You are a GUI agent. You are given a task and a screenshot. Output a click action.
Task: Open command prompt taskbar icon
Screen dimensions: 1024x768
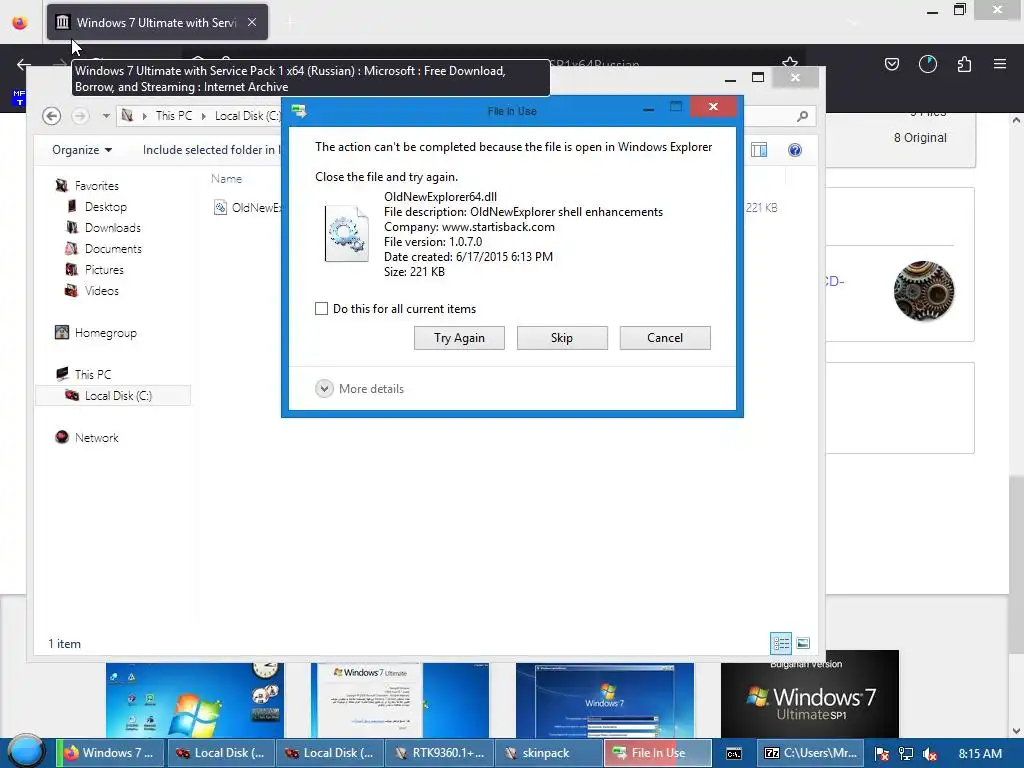(734, 754)
